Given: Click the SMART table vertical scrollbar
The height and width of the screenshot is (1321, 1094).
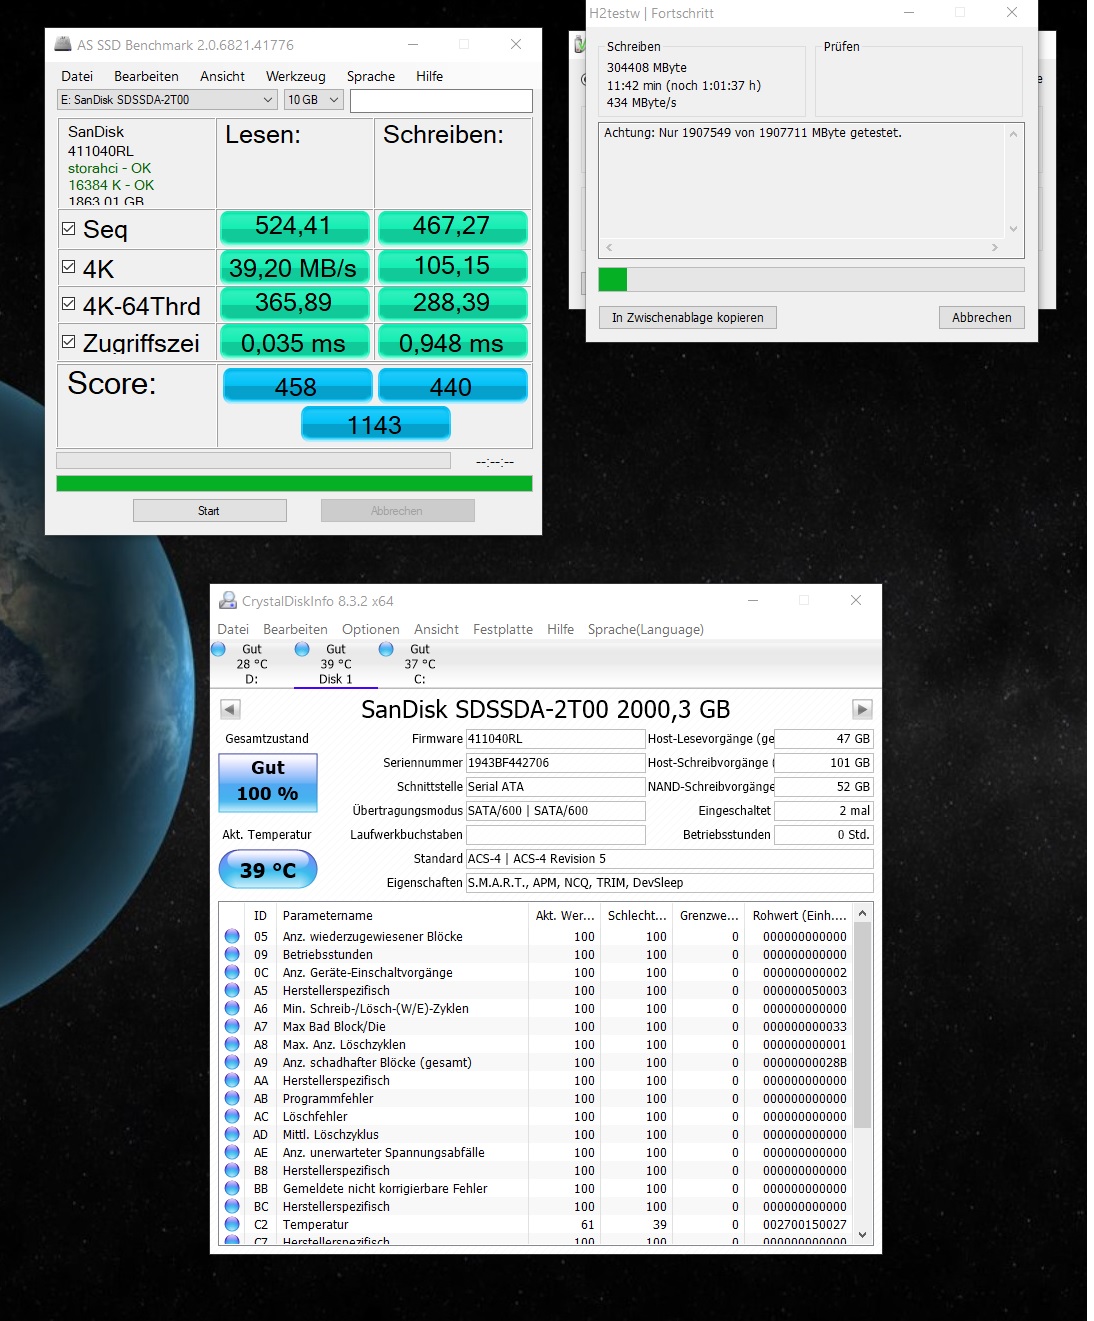Looking at the screenshot, I should pyautogui.click(x=863, y=1024).
